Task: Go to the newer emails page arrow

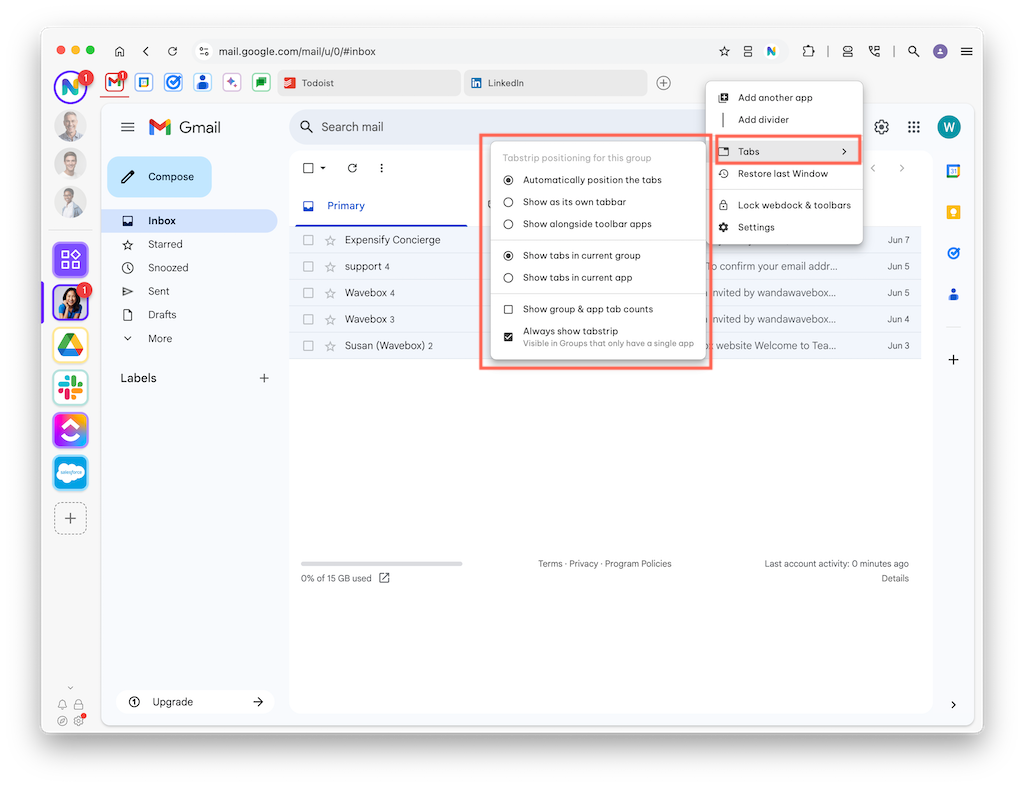Action: tap(873, 168)
